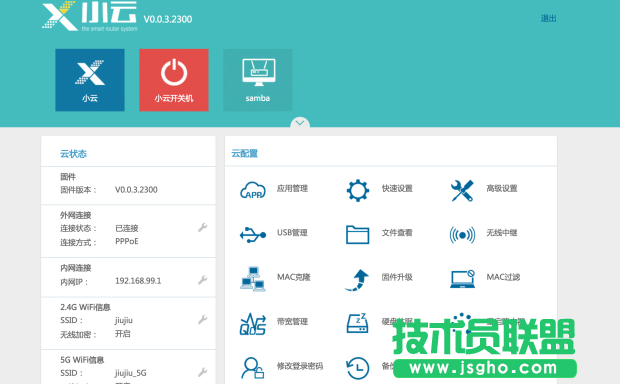Image resolution: width=620 pixels, height=384 pixels.
Task: Click the 云状态 panel heading
Action: (x=73, y=153)
